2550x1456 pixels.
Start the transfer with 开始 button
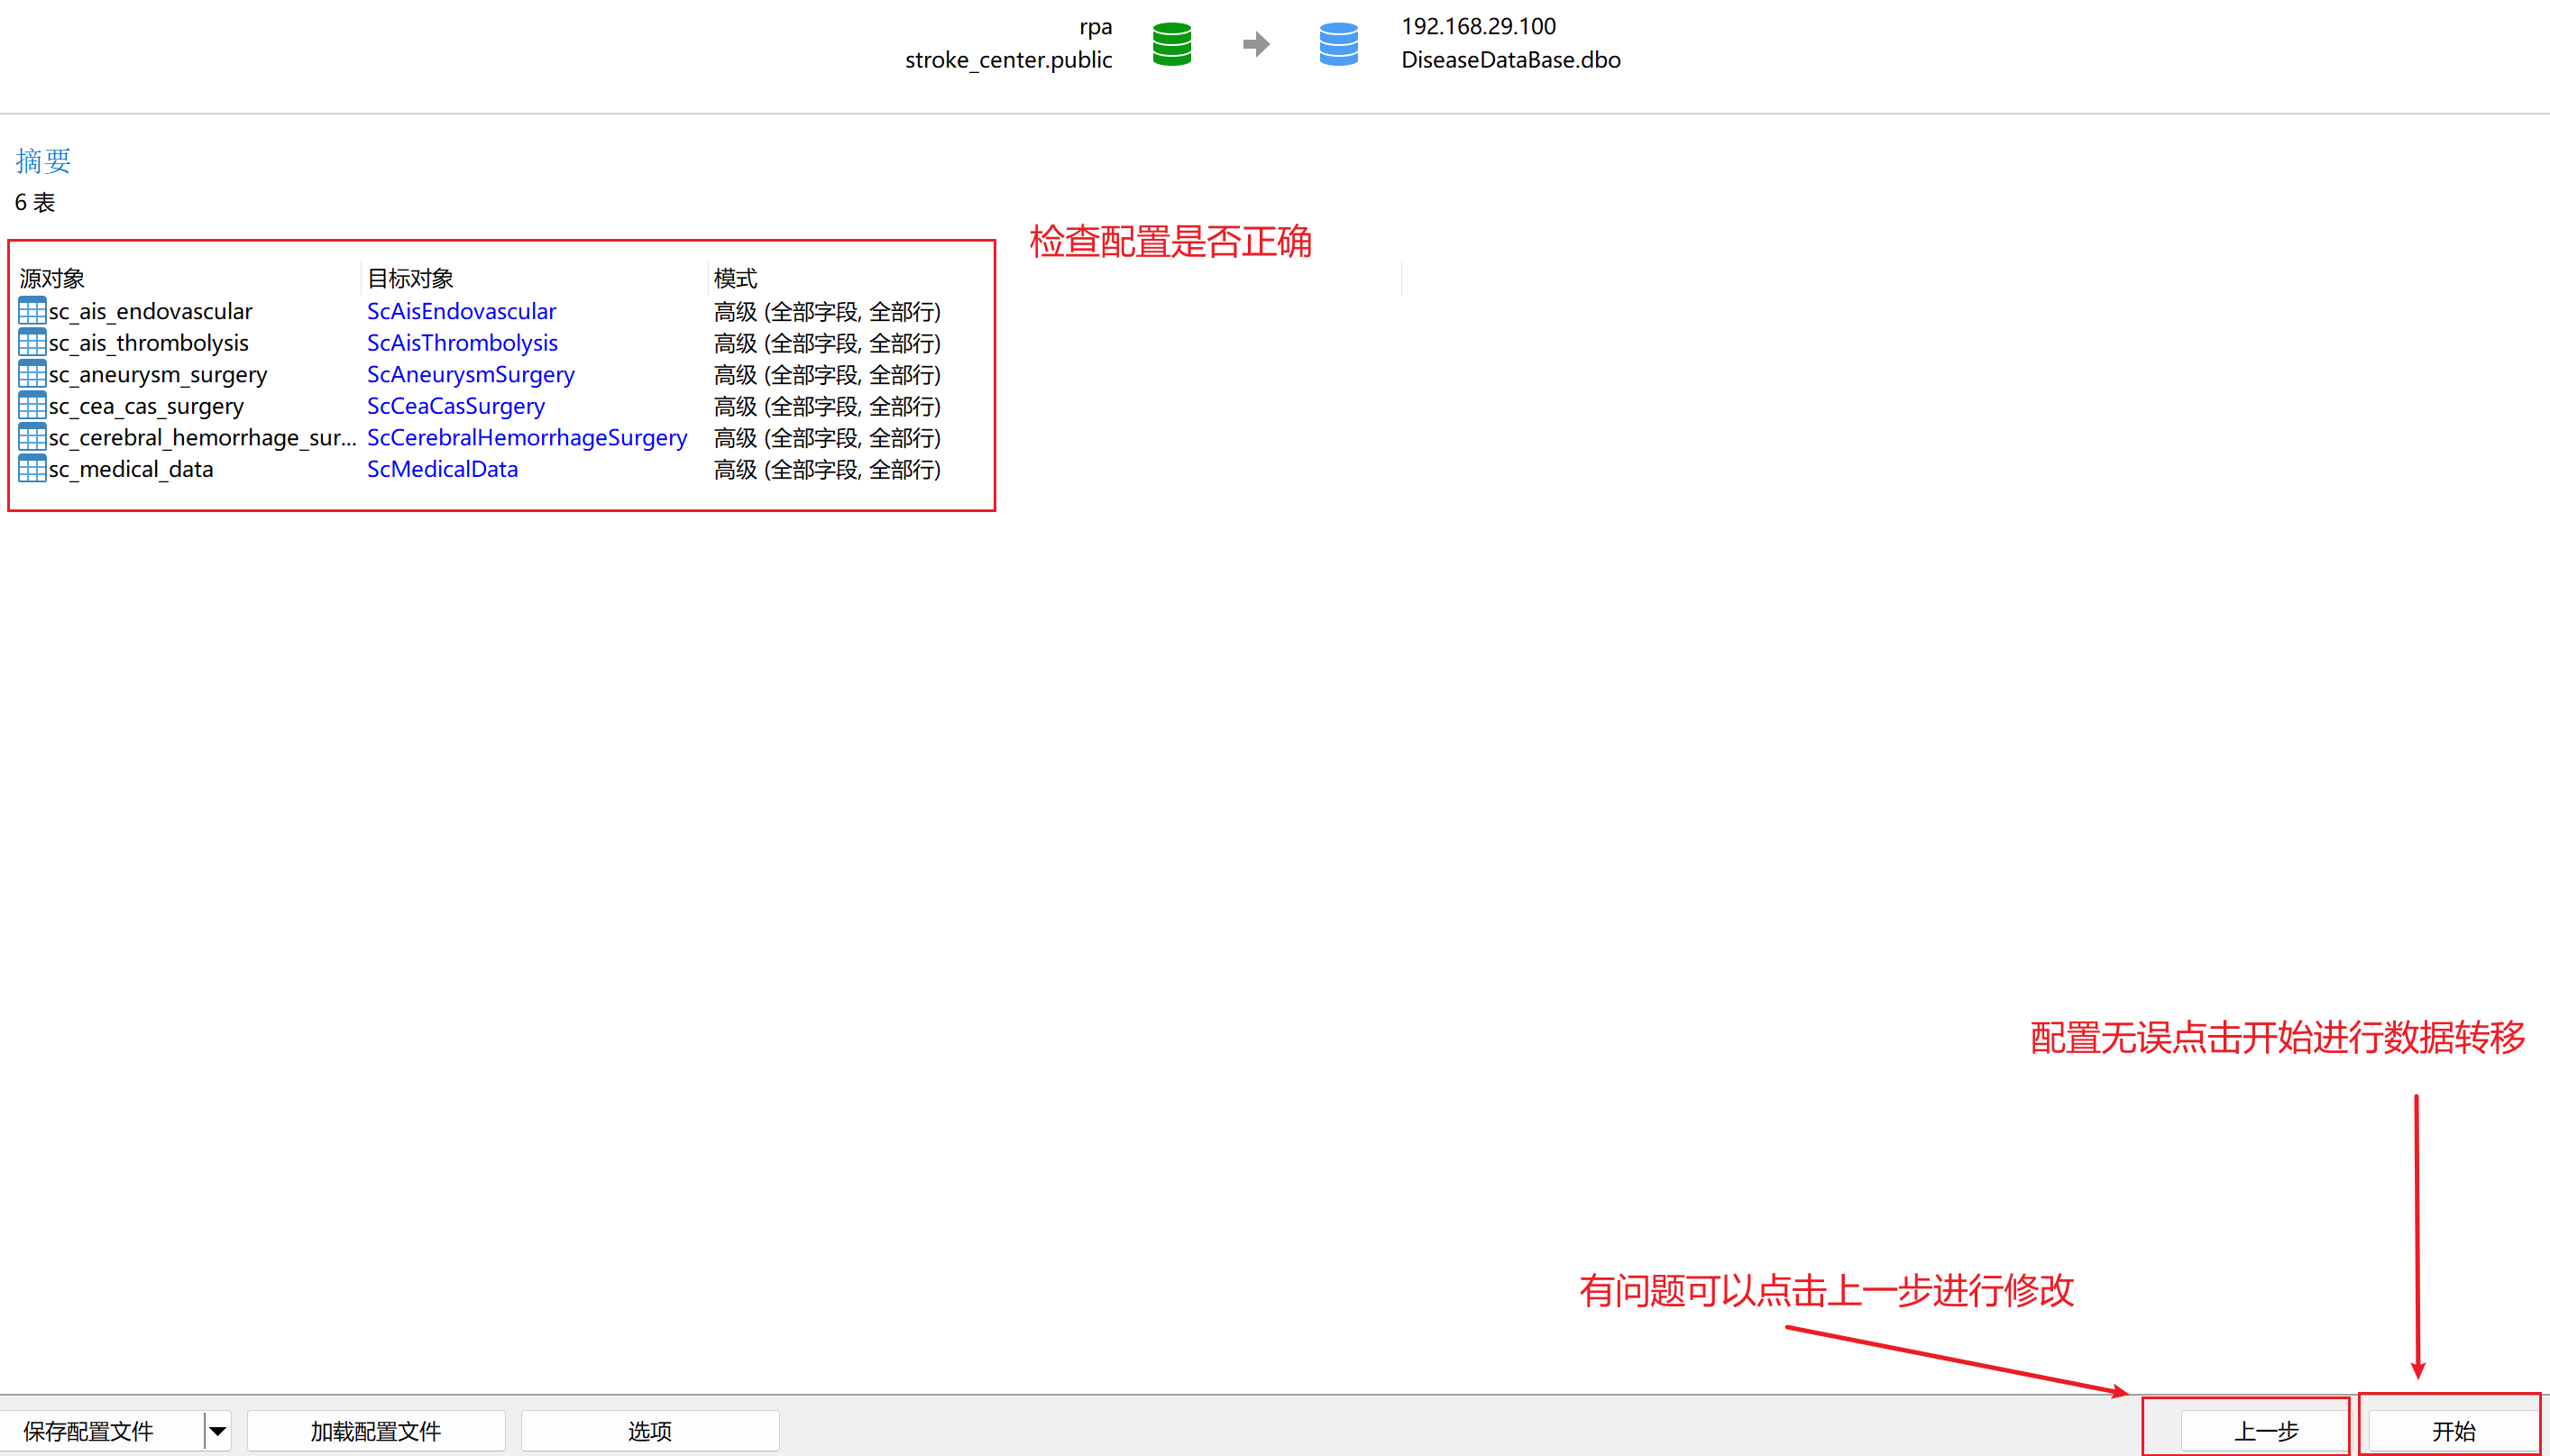[2453, 1431]
